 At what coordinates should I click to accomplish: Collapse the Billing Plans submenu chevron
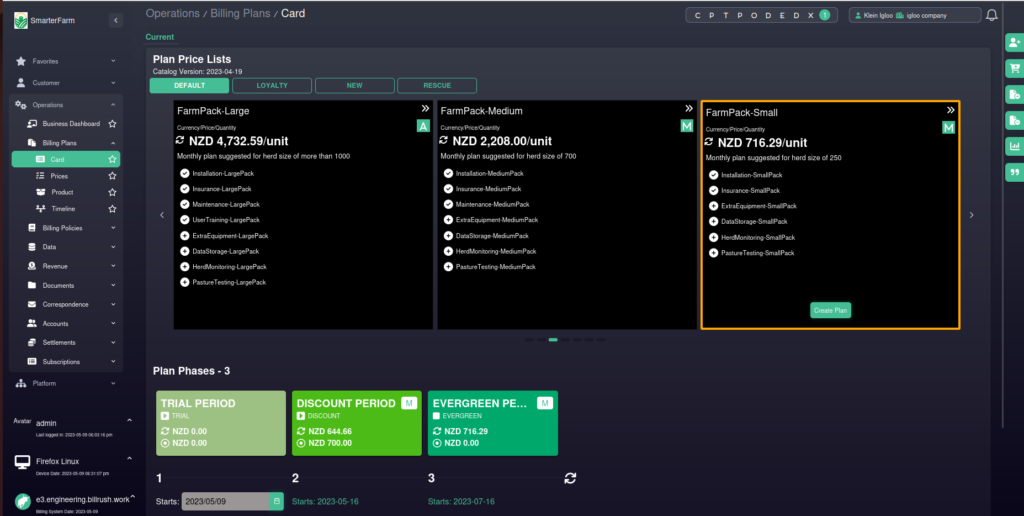point(113,143)
